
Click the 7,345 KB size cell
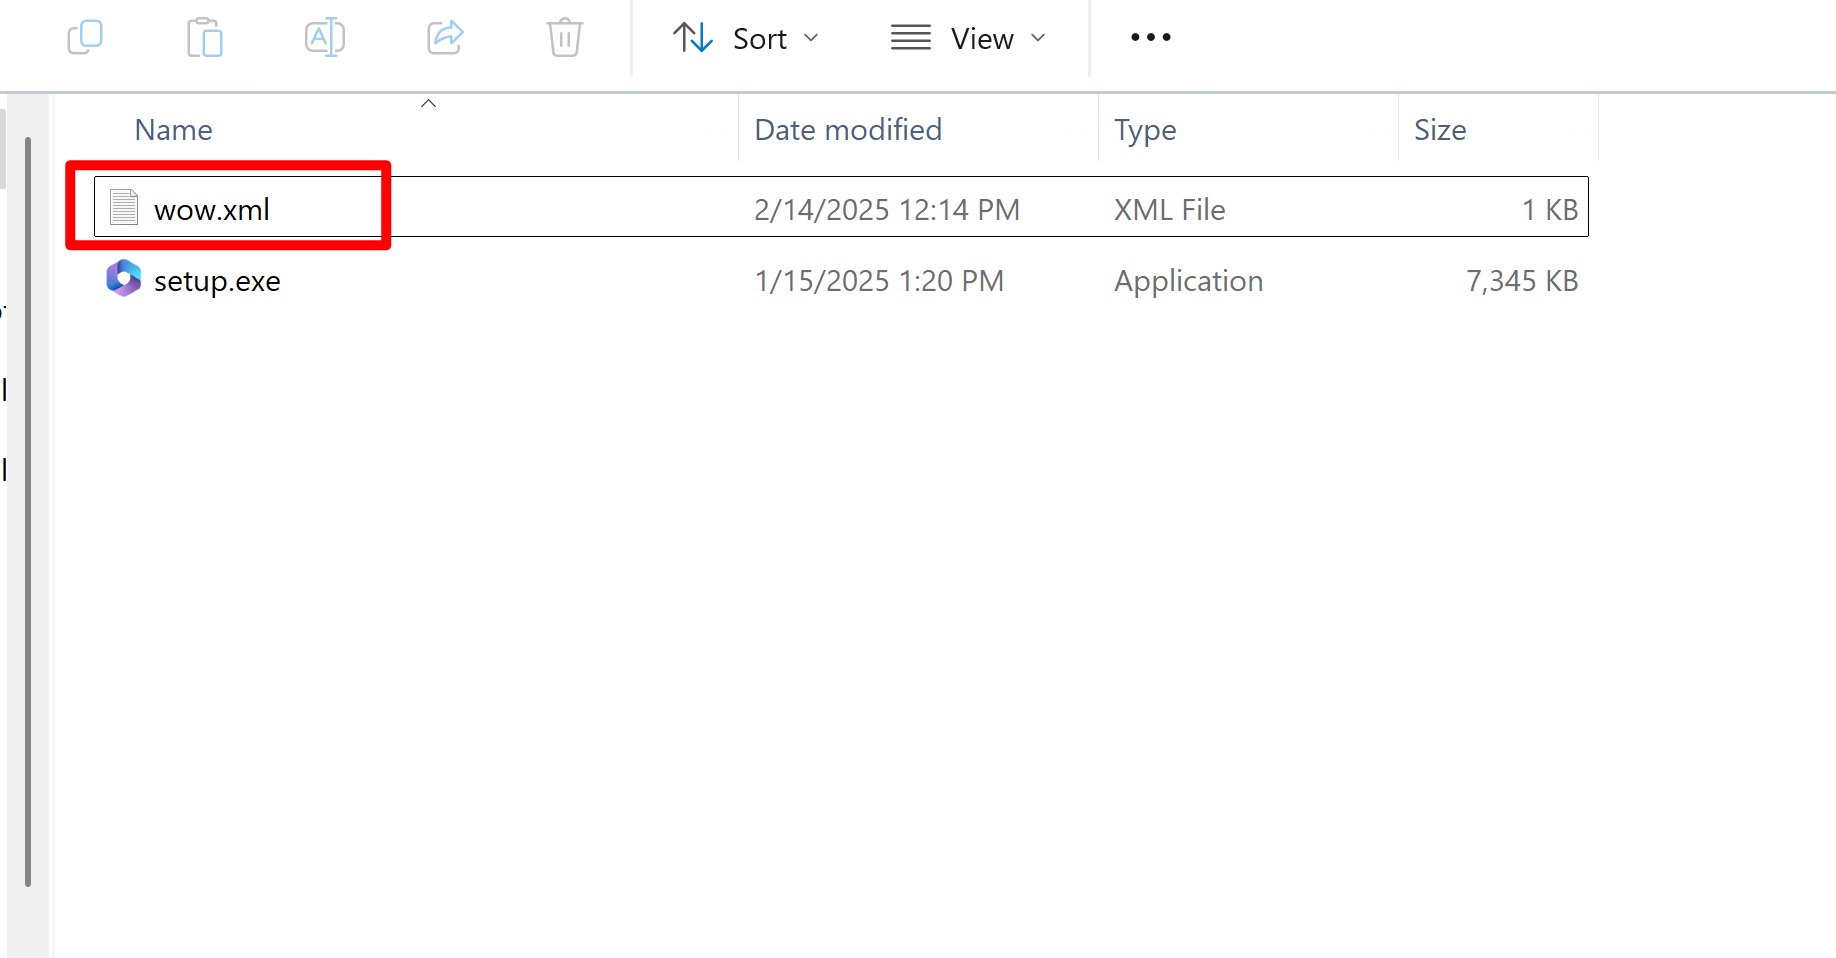pyautogui.click(x=1522, y=281)
